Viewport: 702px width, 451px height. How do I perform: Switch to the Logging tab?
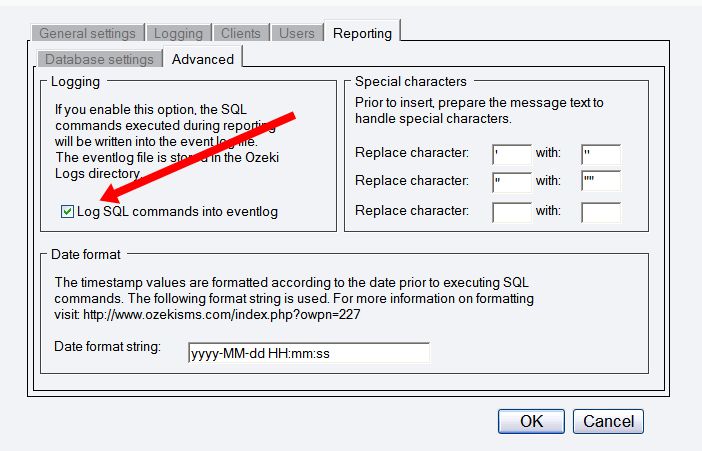pyautogui.click(x=179, y=33)
